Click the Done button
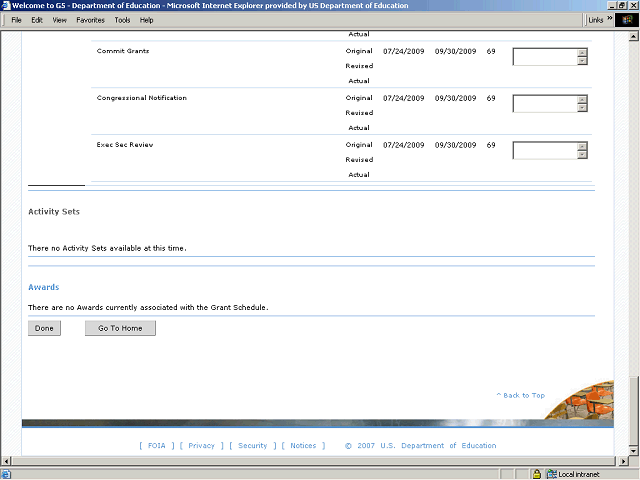Image resolution: width=640 pixels, height=480 pixels. (x=44, y=328)
